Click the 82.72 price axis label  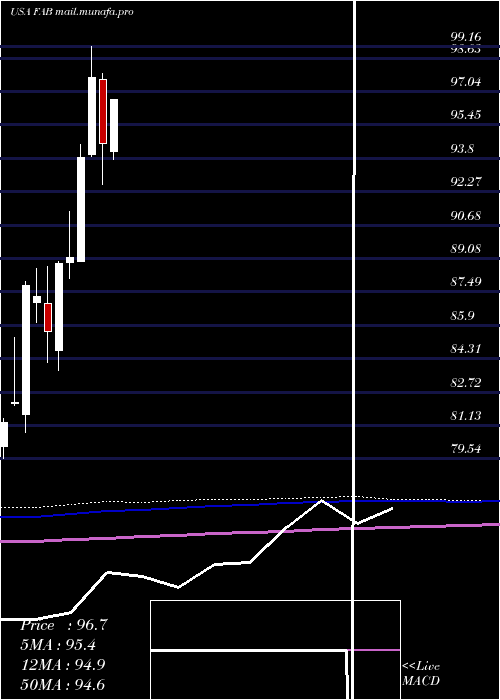click(x=466, y=383)
